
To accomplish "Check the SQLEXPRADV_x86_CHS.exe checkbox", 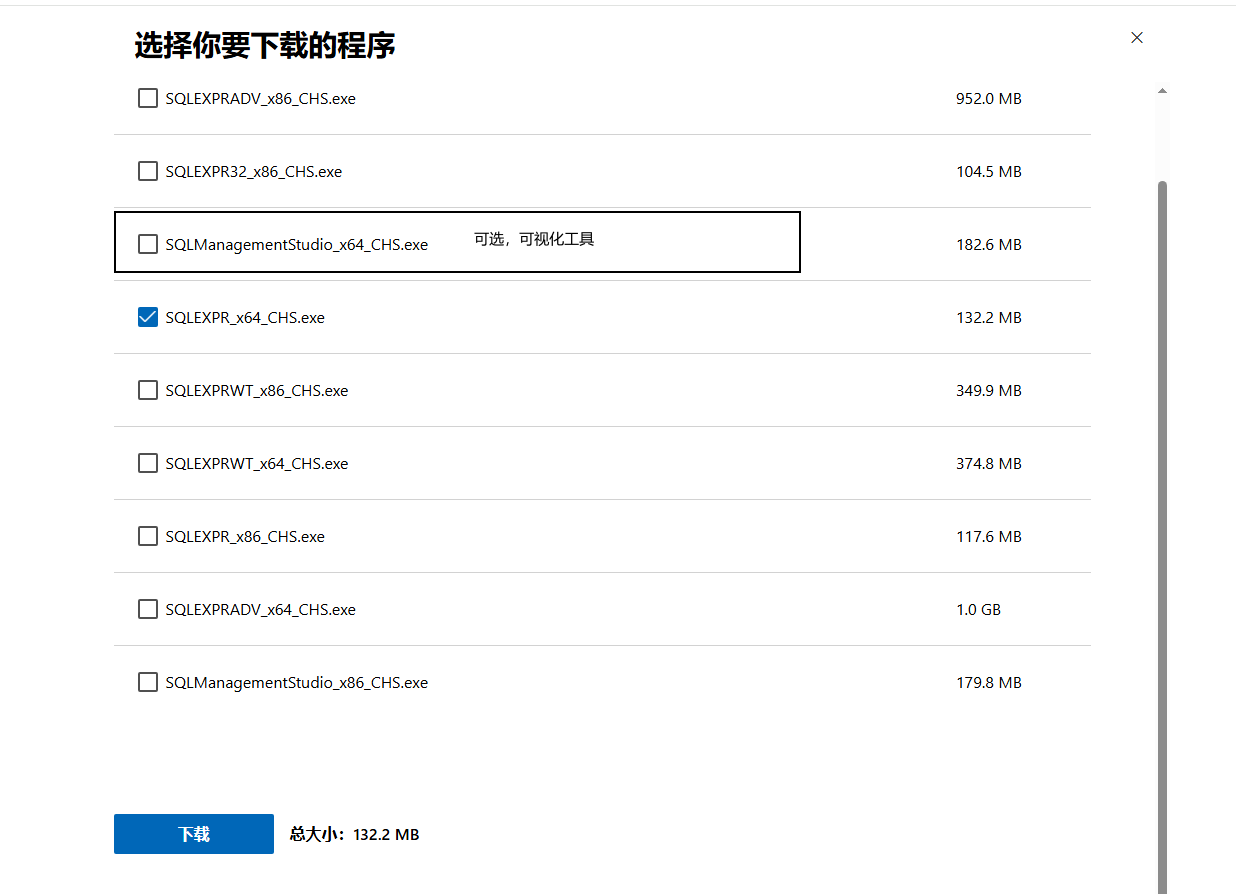I will [148, 99].
